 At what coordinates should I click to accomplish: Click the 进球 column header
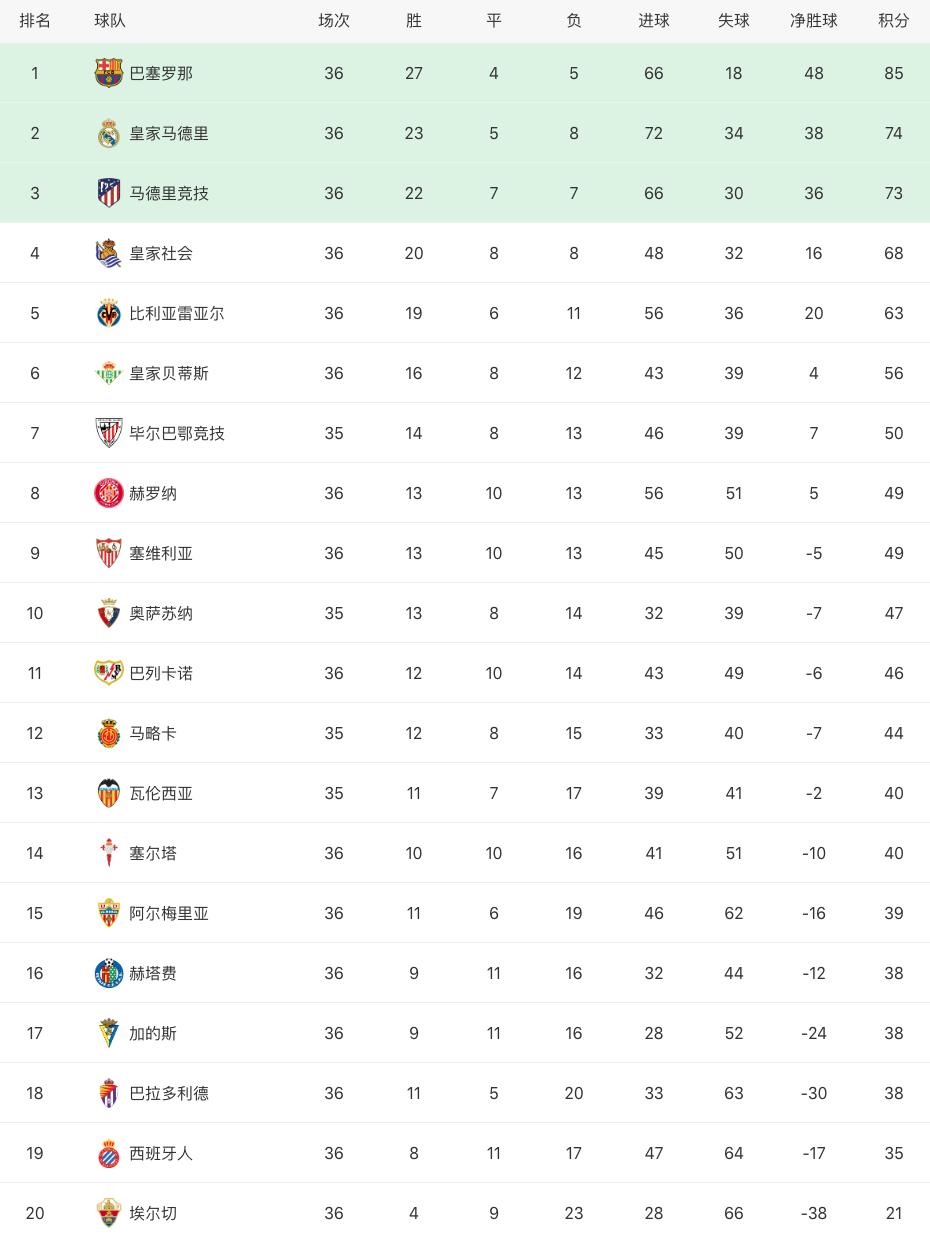click(x=653, y=21)
